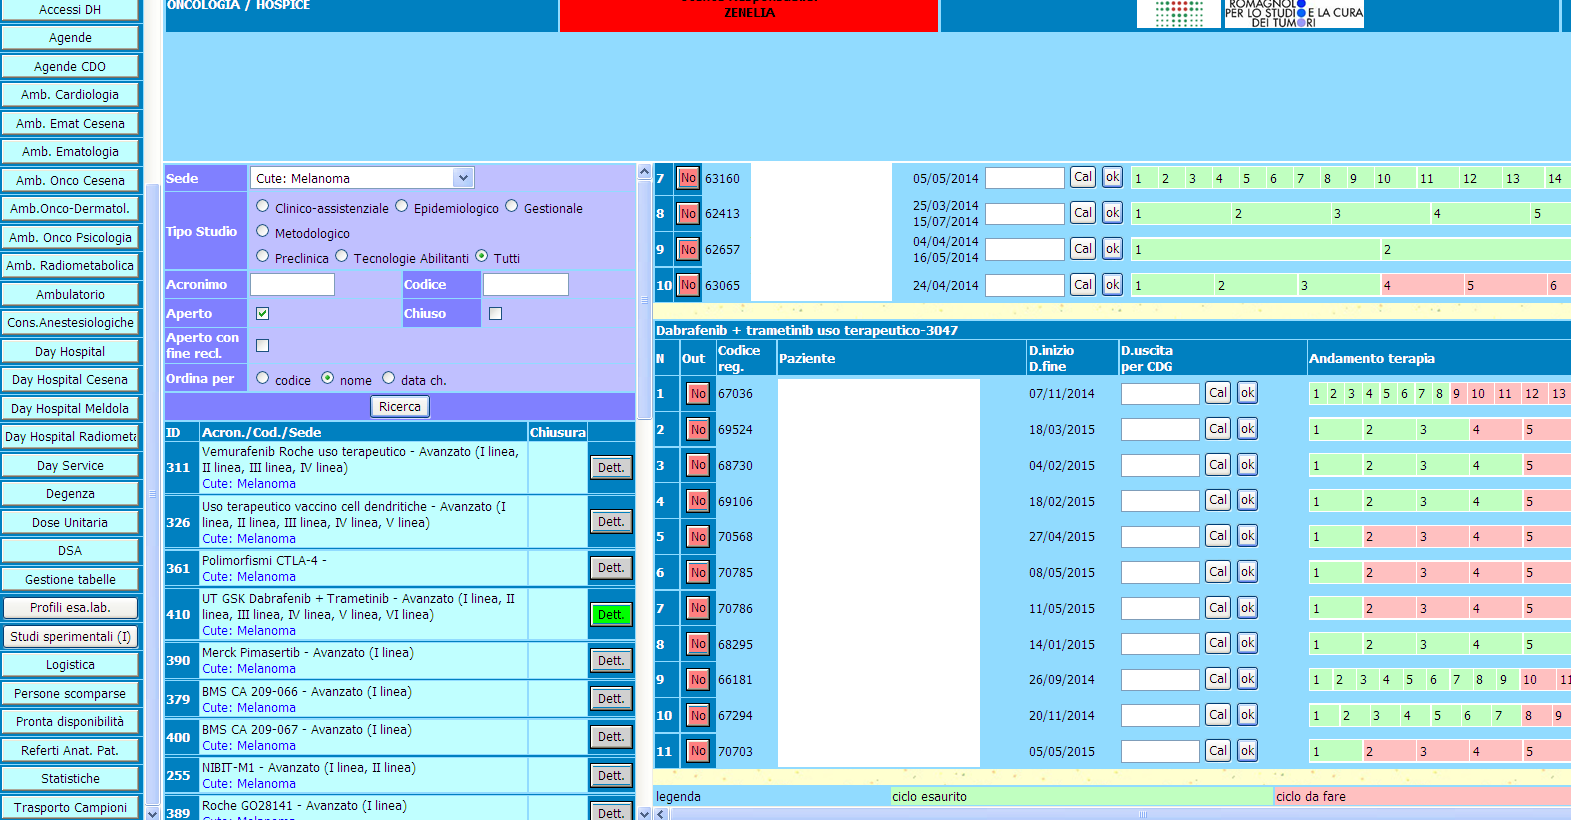Open Amb.Onco-Dermatol. menu
This screenshot has width=1571, height=820.
click(70, 208)
